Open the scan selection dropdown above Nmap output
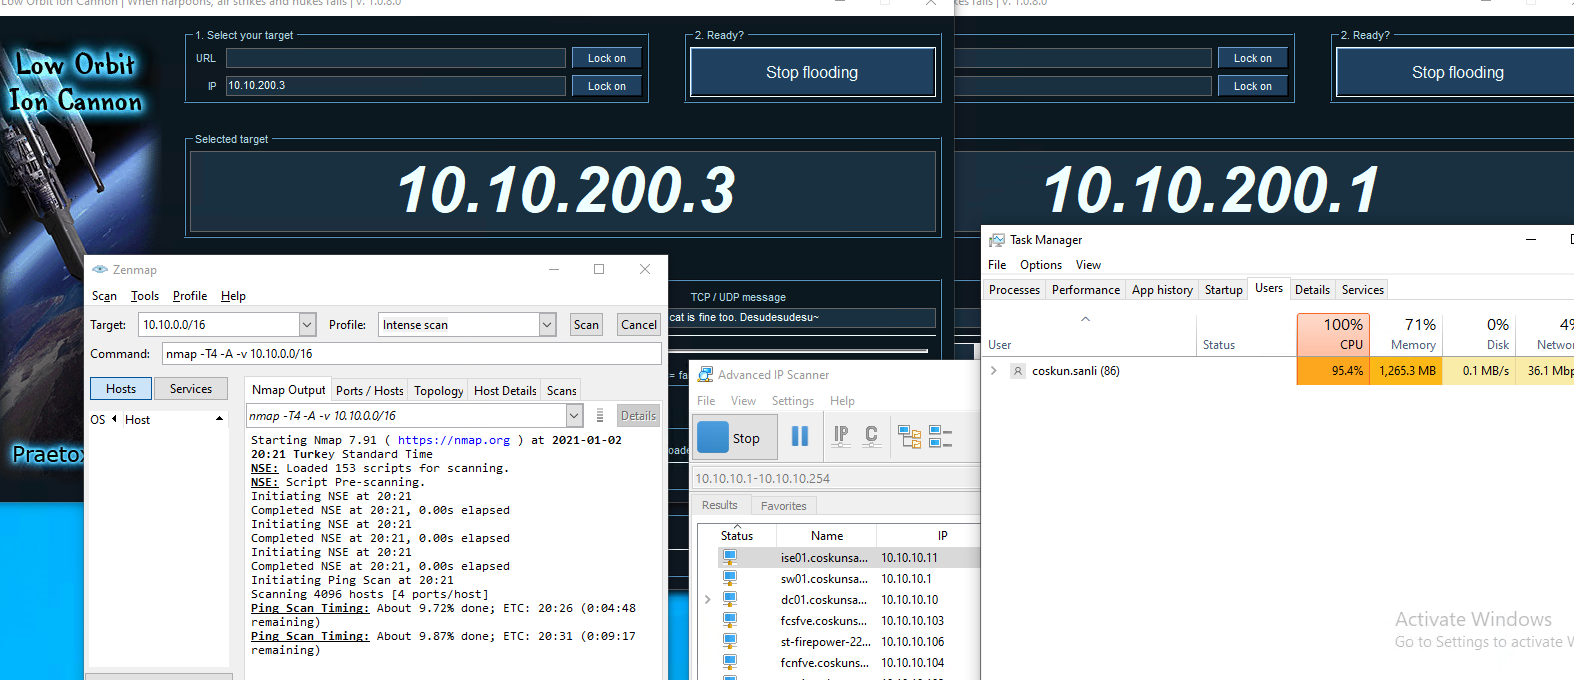1574x680 pixels. [574, 416]
